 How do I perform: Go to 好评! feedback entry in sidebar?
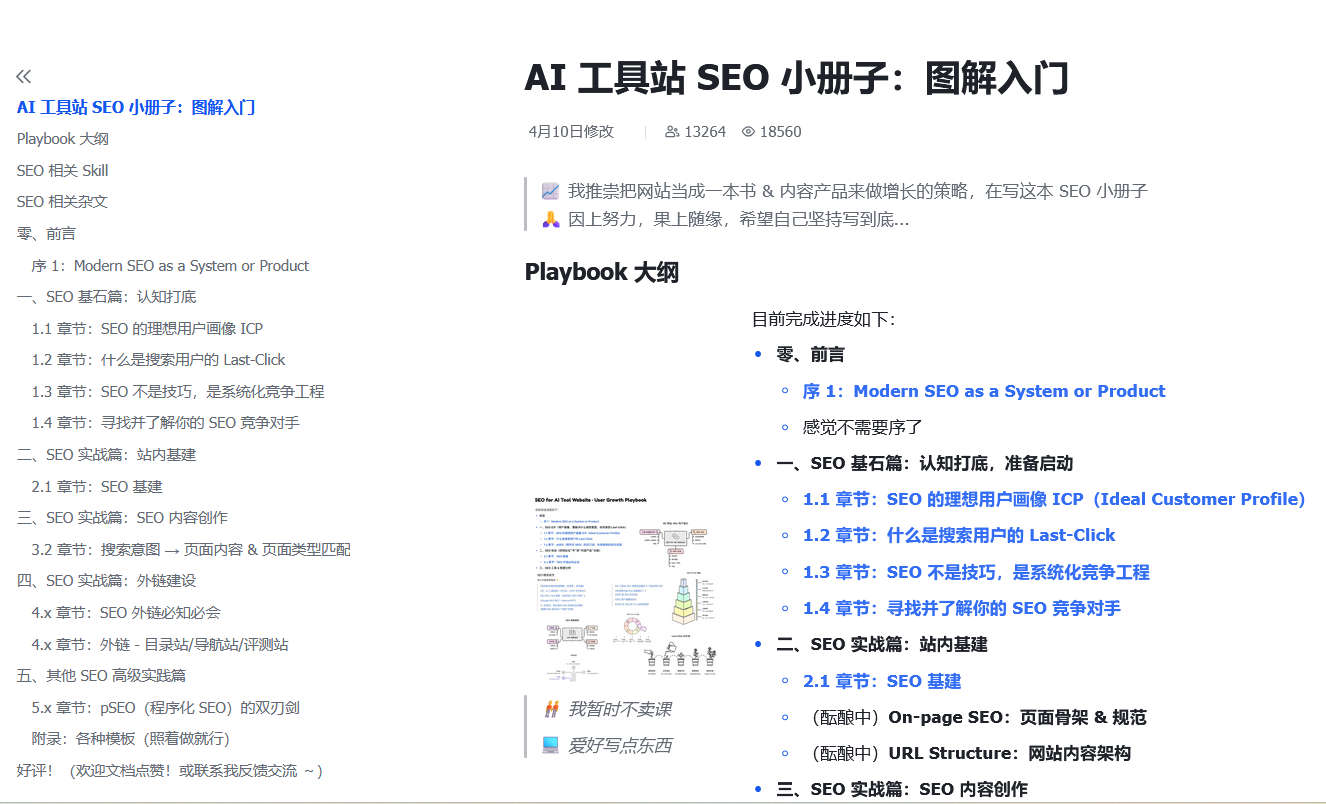click(170, 771)
